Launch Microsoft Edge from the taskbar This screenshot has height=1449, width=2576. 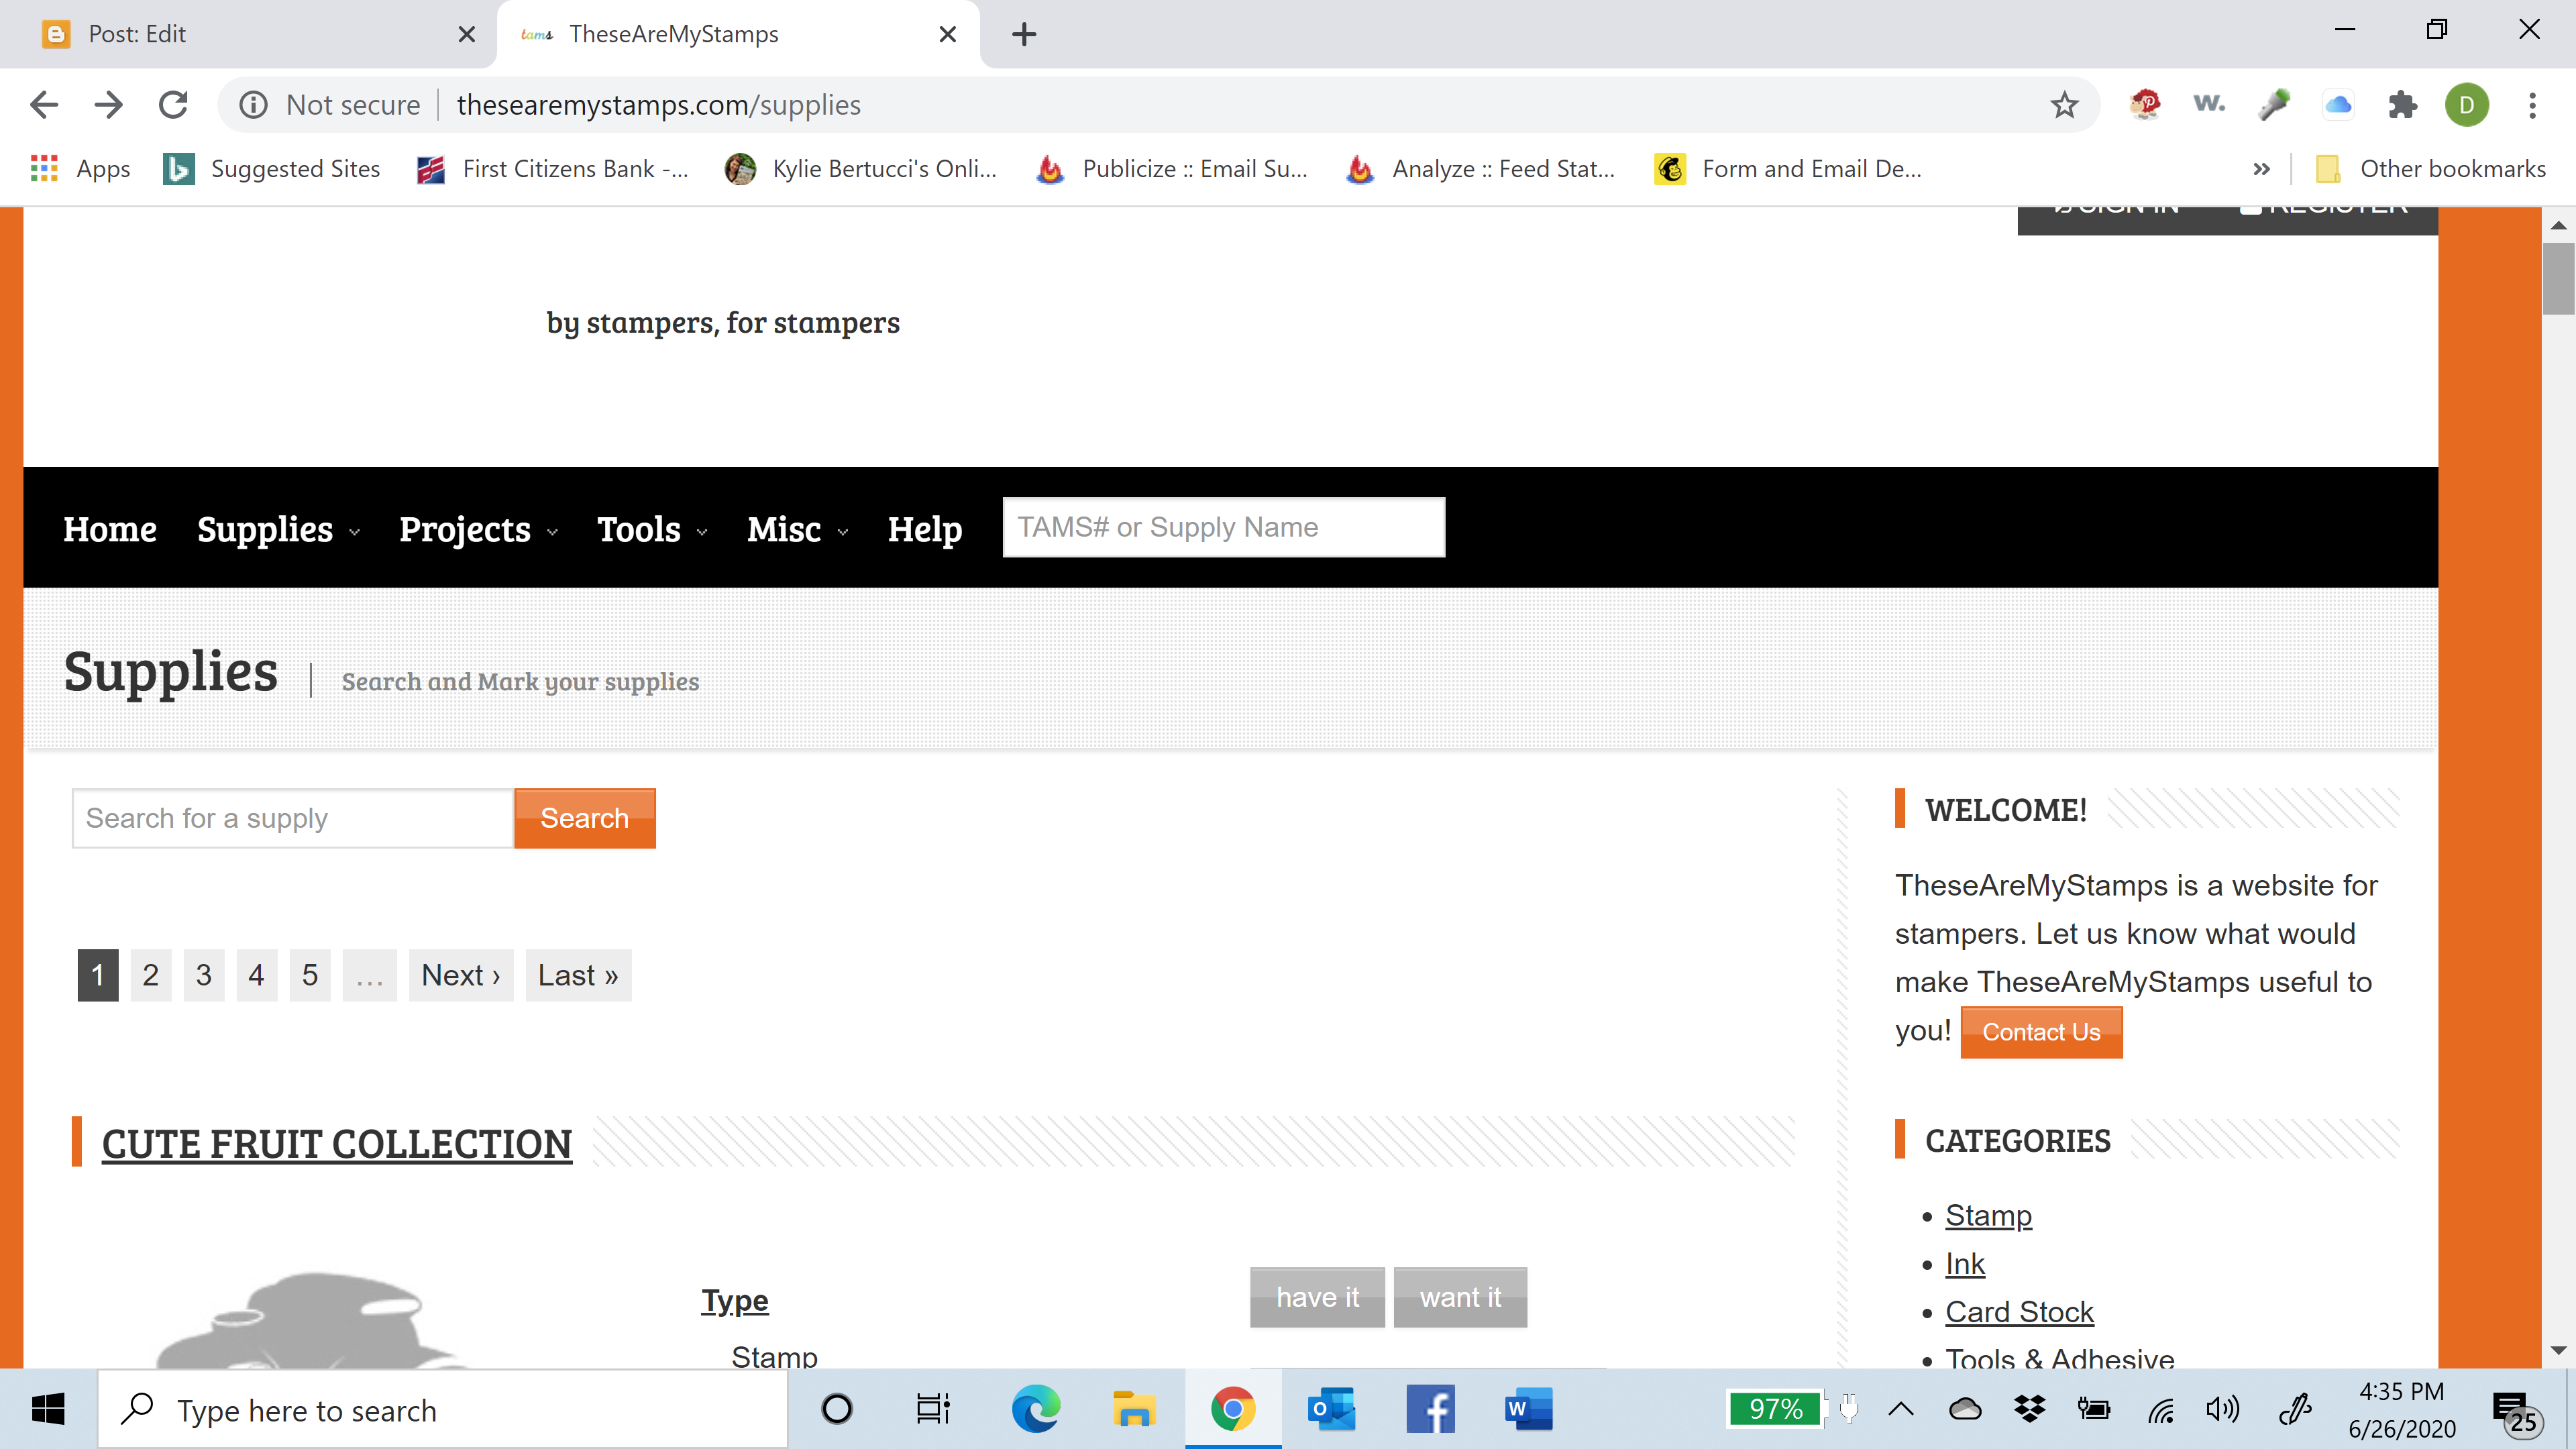click(x=1035, y=1409)
